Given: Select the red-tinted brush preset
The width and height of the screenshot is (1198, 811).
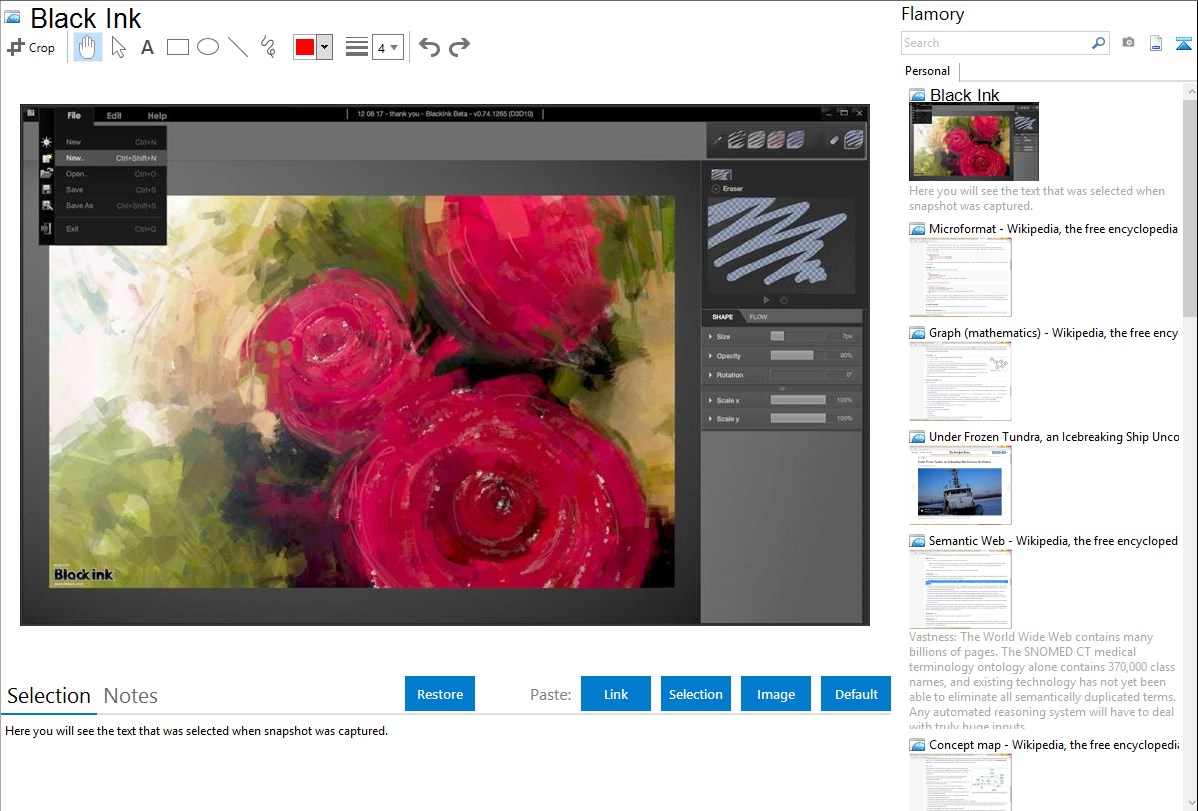Looking at the screenshot, I should pyautogui.click(x=776, y=139).
